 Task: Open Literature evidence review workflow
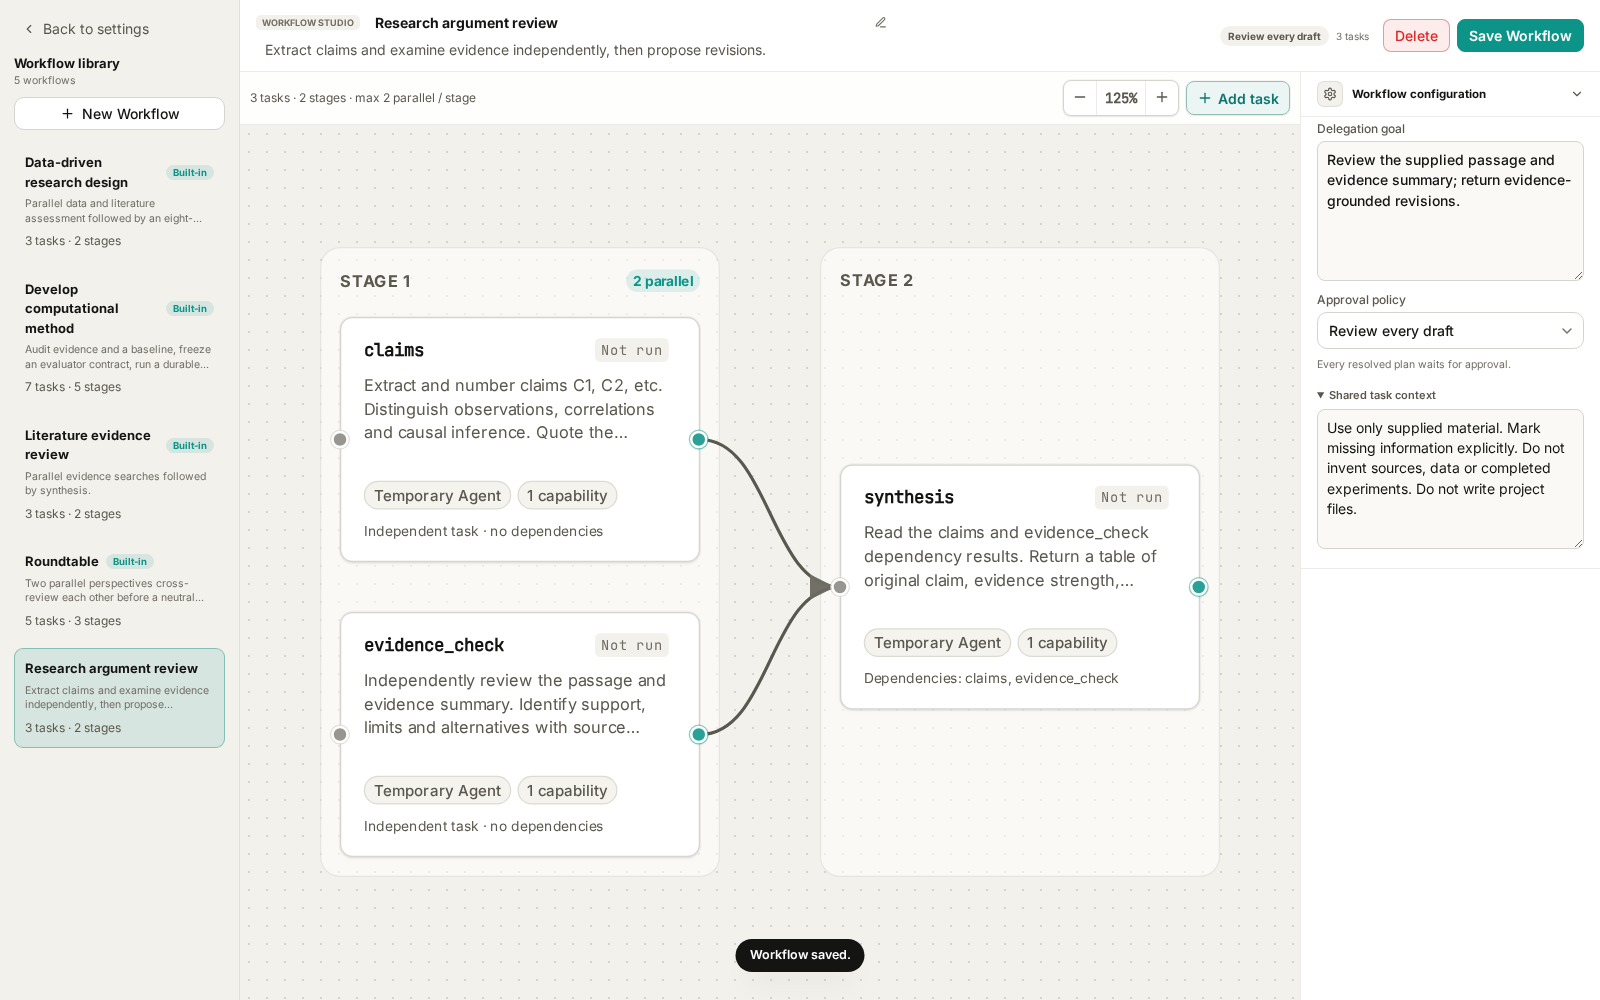click(x=119, y=474)
